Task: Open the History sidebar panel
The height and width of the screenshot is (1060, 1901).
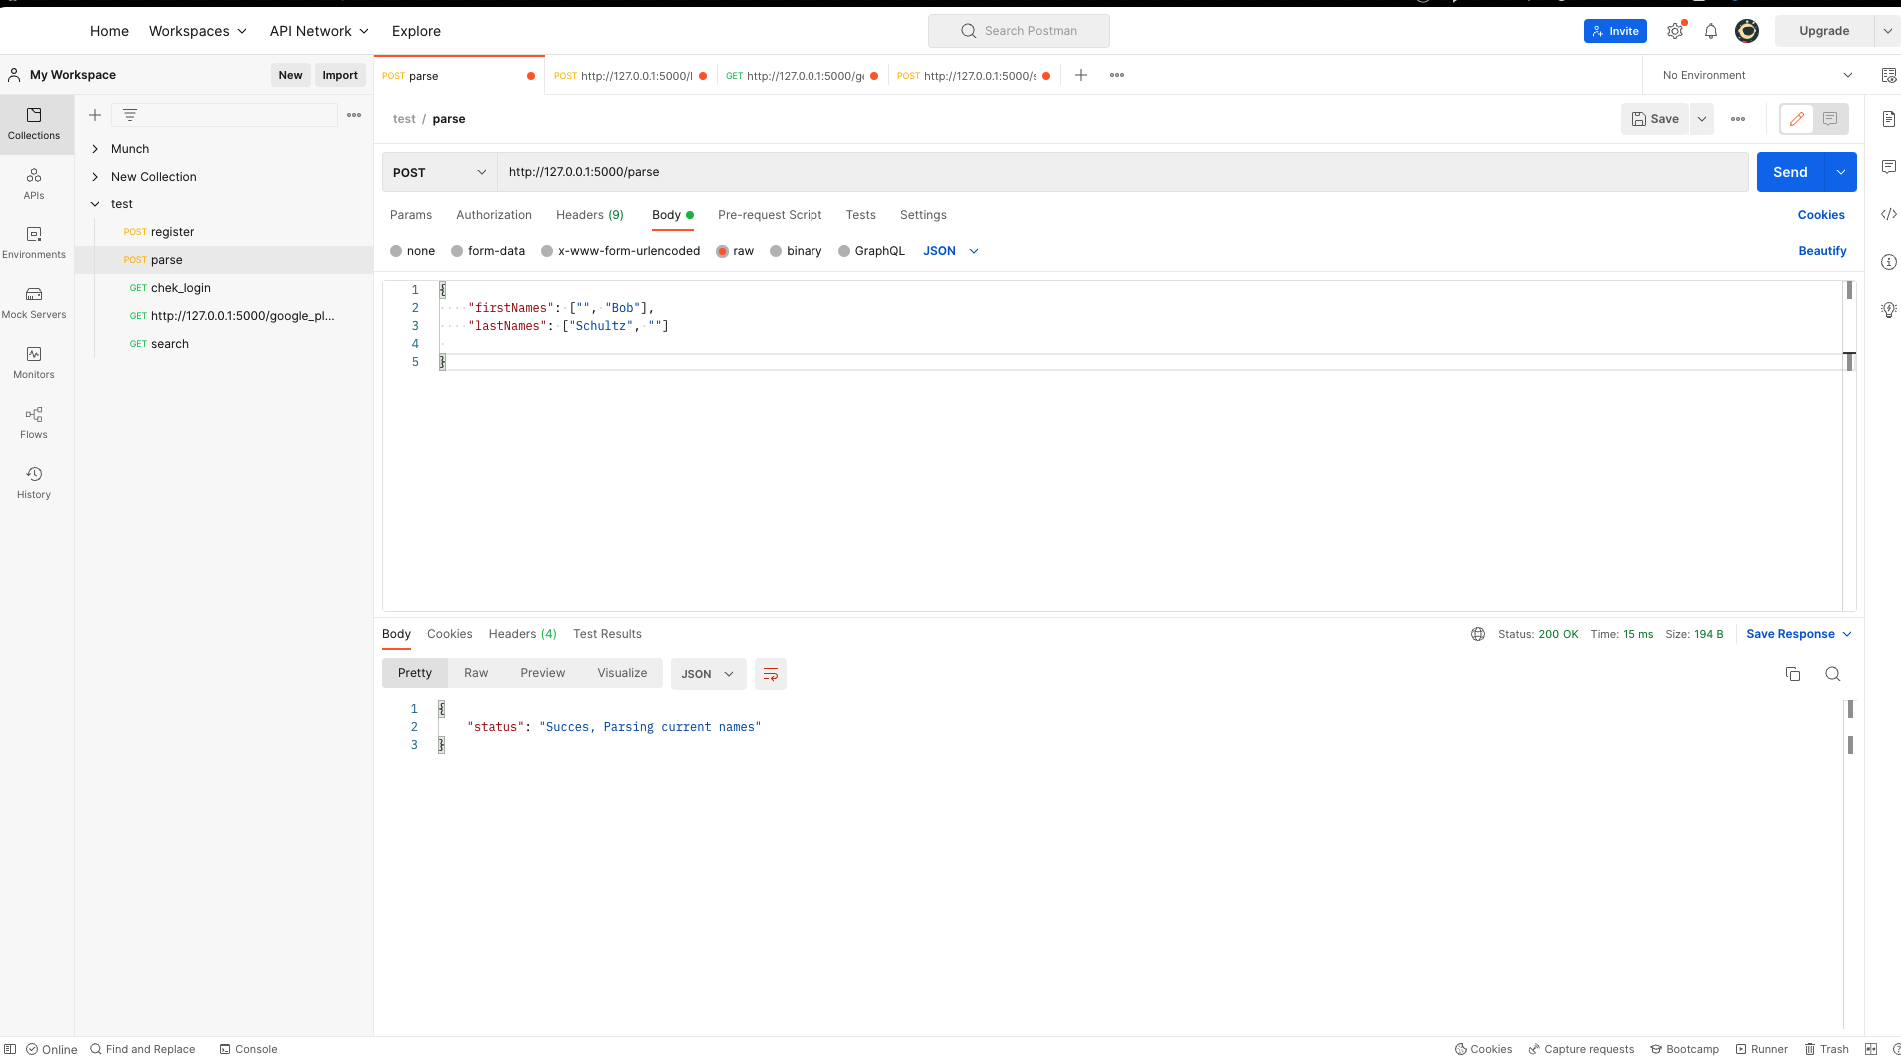Action: (x=34, y=481)
